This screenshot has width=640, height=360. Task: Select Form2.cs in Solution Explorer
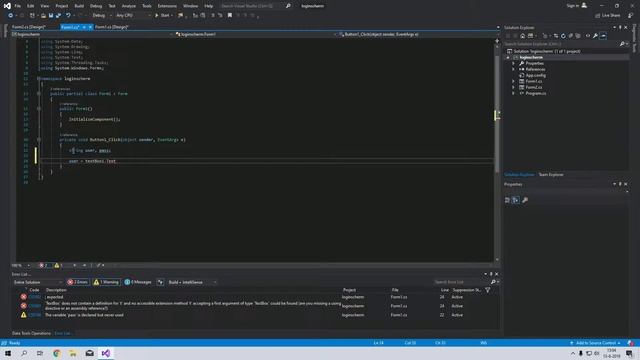pos(534,87)
